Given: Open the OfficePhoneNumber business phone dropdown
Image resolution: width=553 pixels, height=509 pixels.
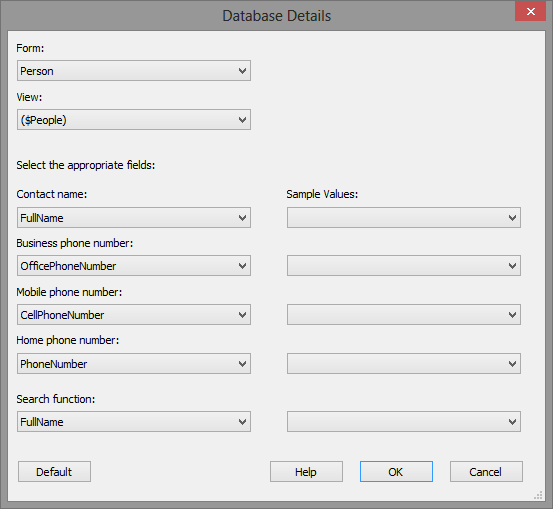Looking at the screenshot, I should click(x=134, y=266).
